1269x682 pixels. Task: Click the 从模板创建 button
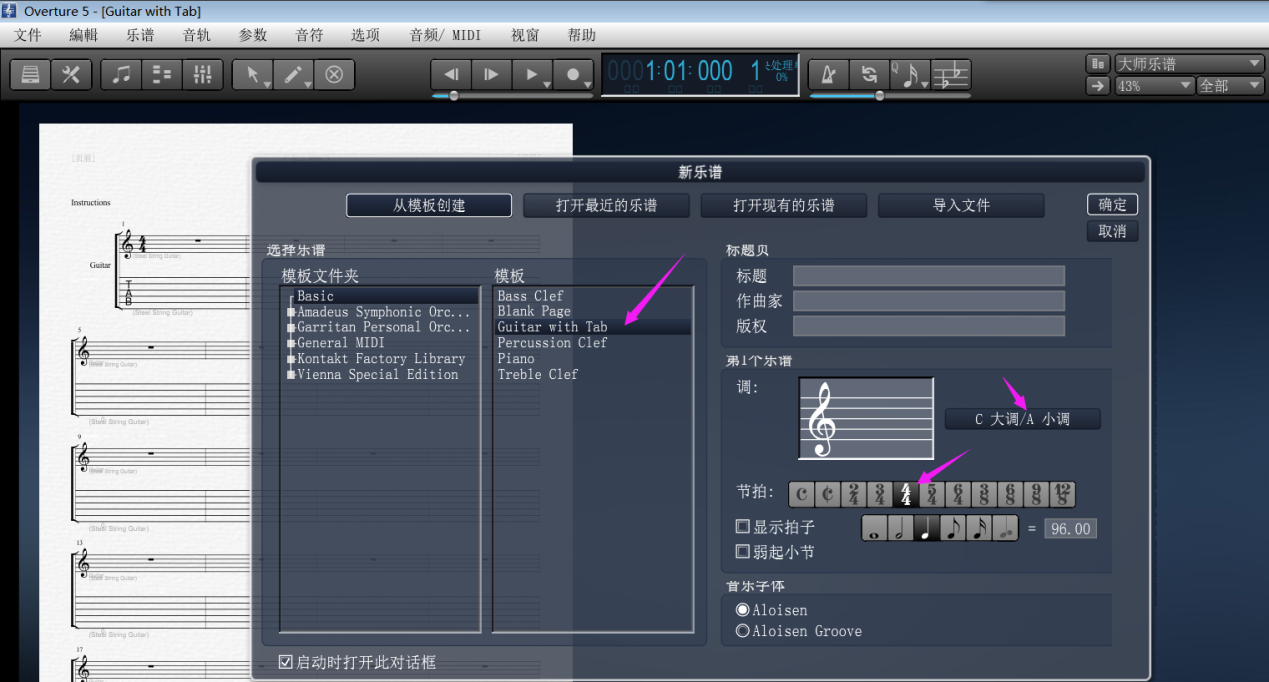(428, 205)
